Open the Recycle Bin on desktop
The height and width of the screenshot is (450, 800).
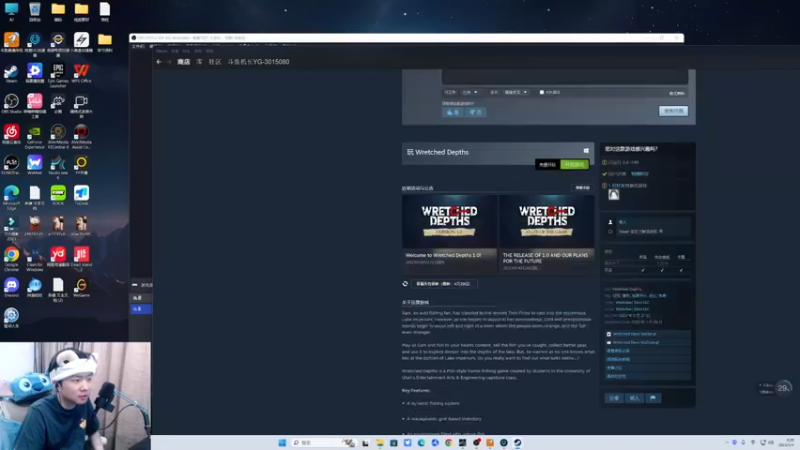[x=35, y=11]
